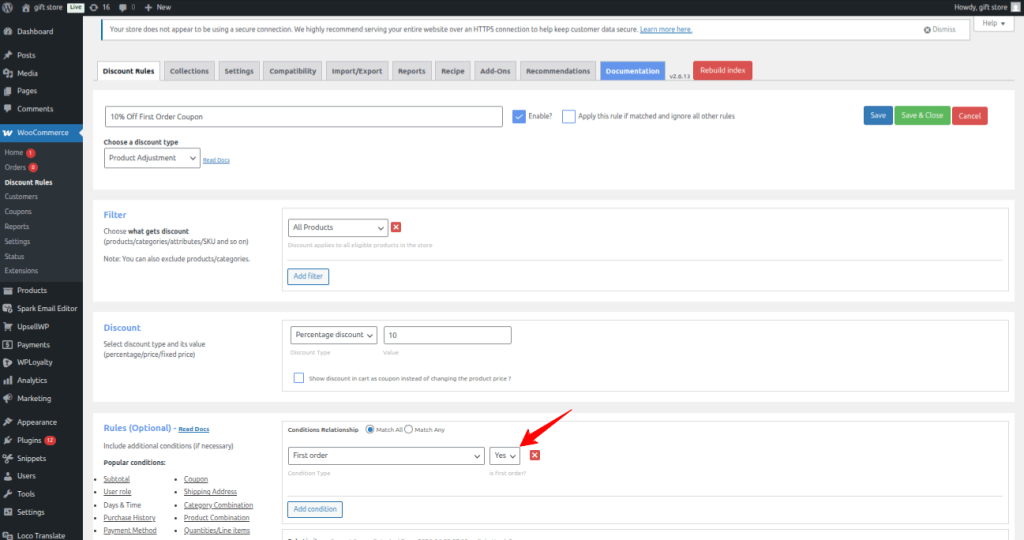Open Comments icon in sidebar
This screenshot has width=1024, height=540.
coord(8,108)
